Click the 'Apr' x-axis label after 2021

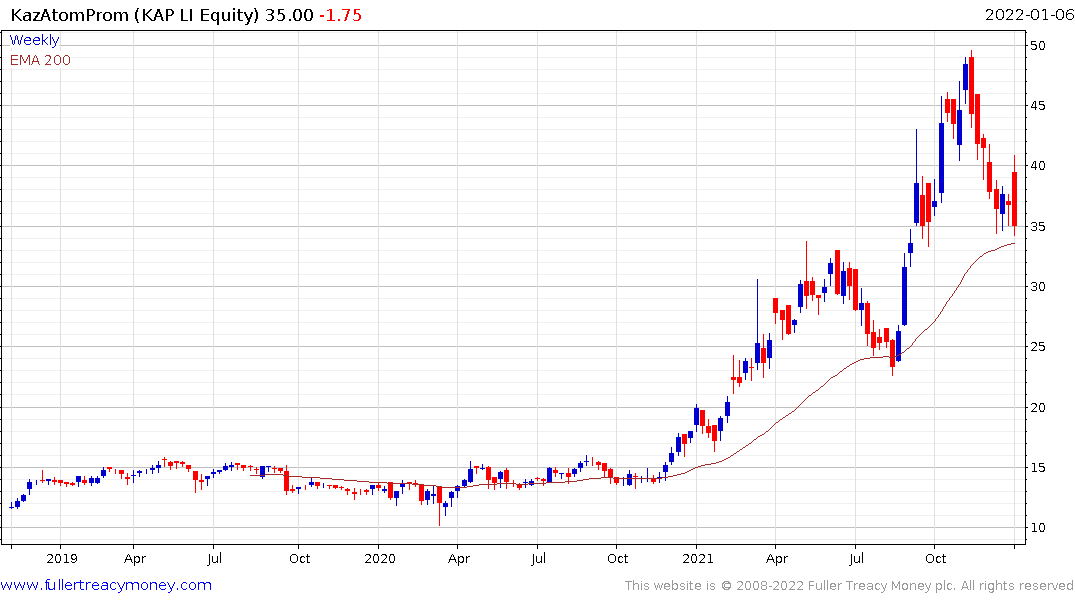(777, 559)
